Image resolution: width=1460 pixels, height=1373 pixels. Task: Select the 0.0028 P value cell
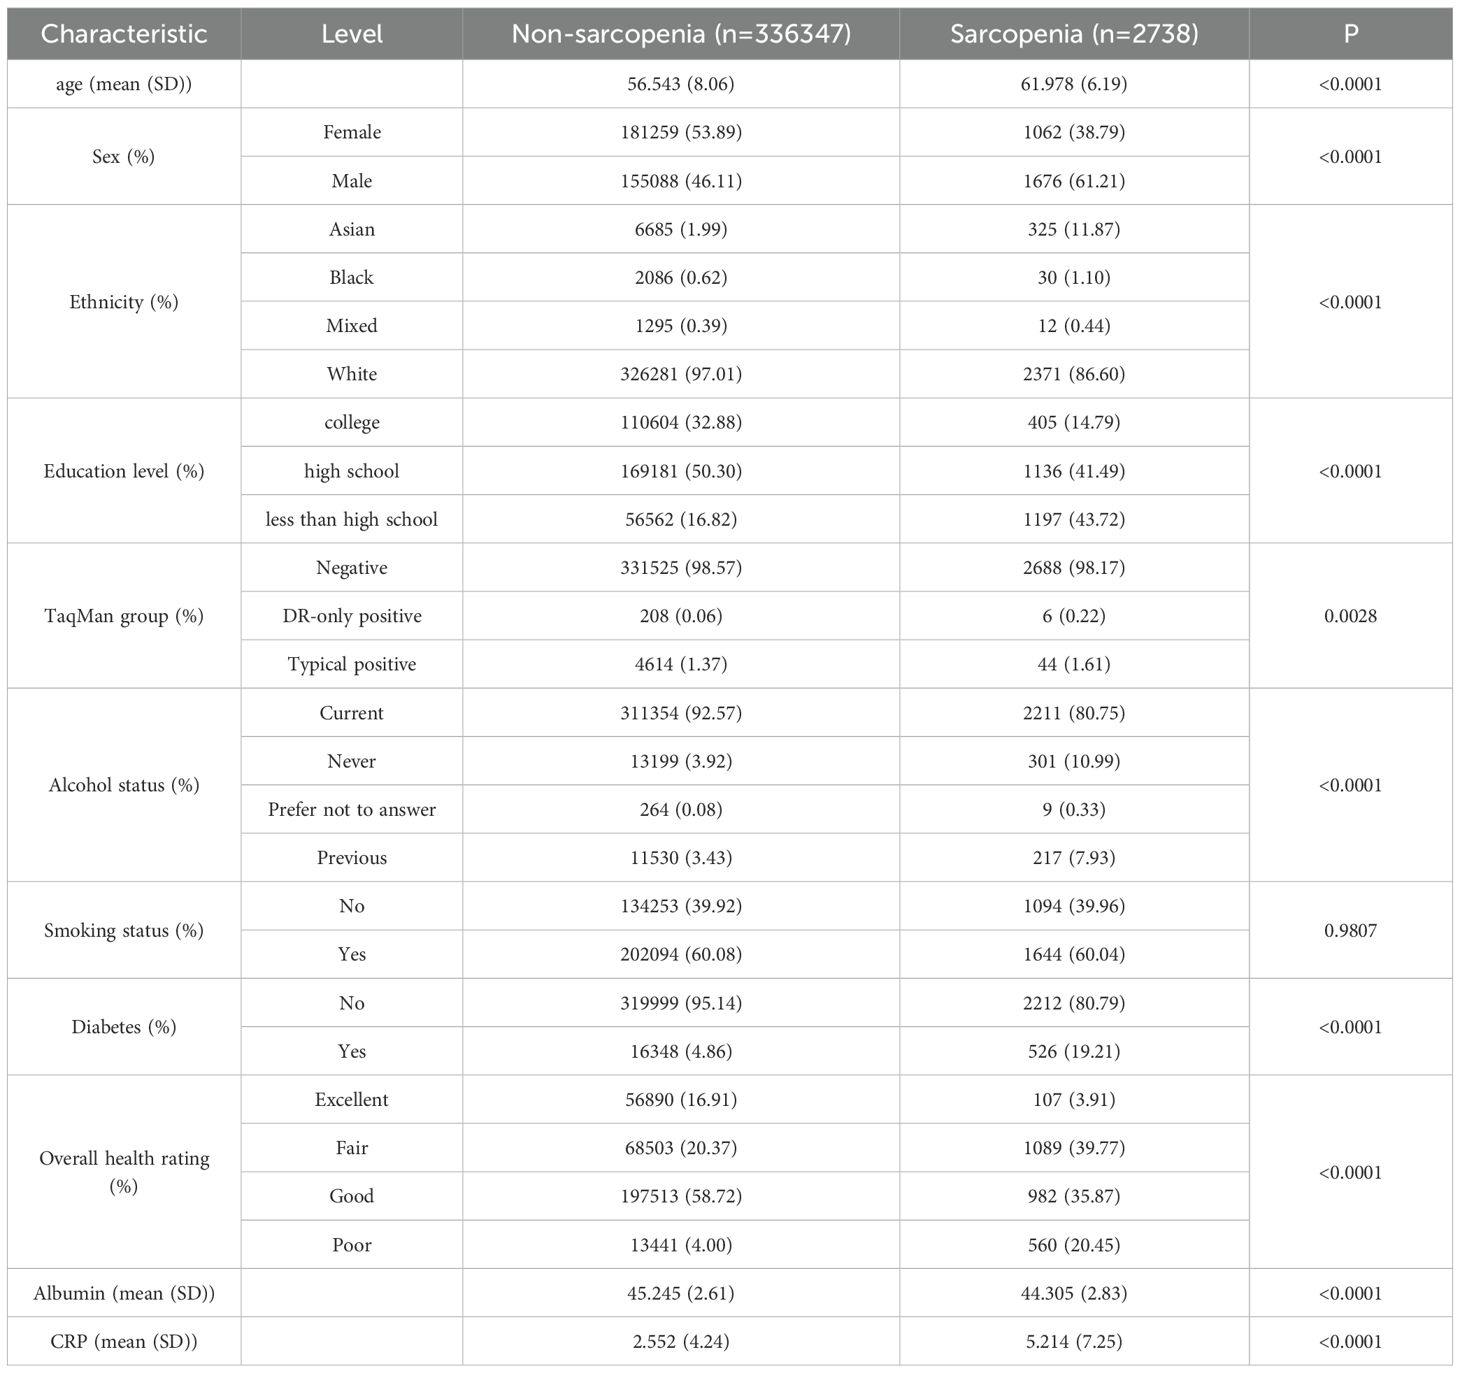tap(1350, 616)
